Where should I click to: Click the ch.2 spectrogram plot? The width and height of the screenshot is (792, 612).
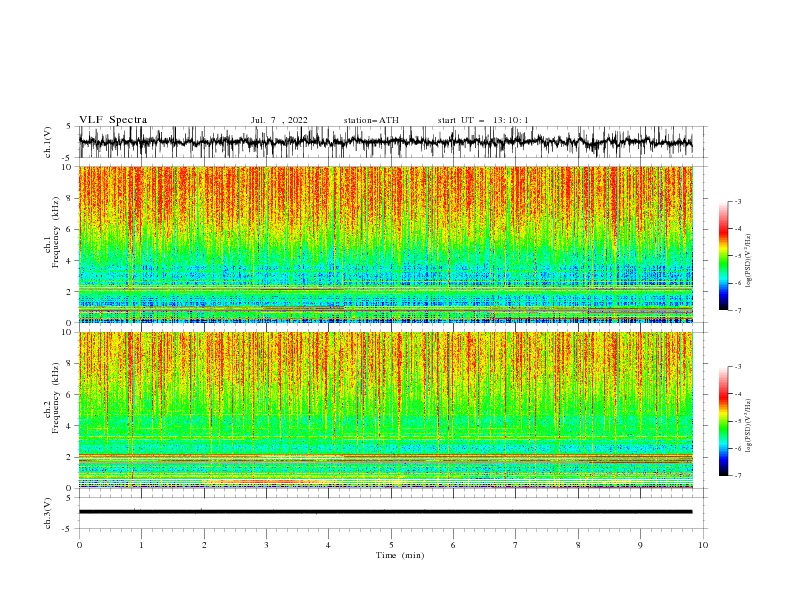point(386,410)
